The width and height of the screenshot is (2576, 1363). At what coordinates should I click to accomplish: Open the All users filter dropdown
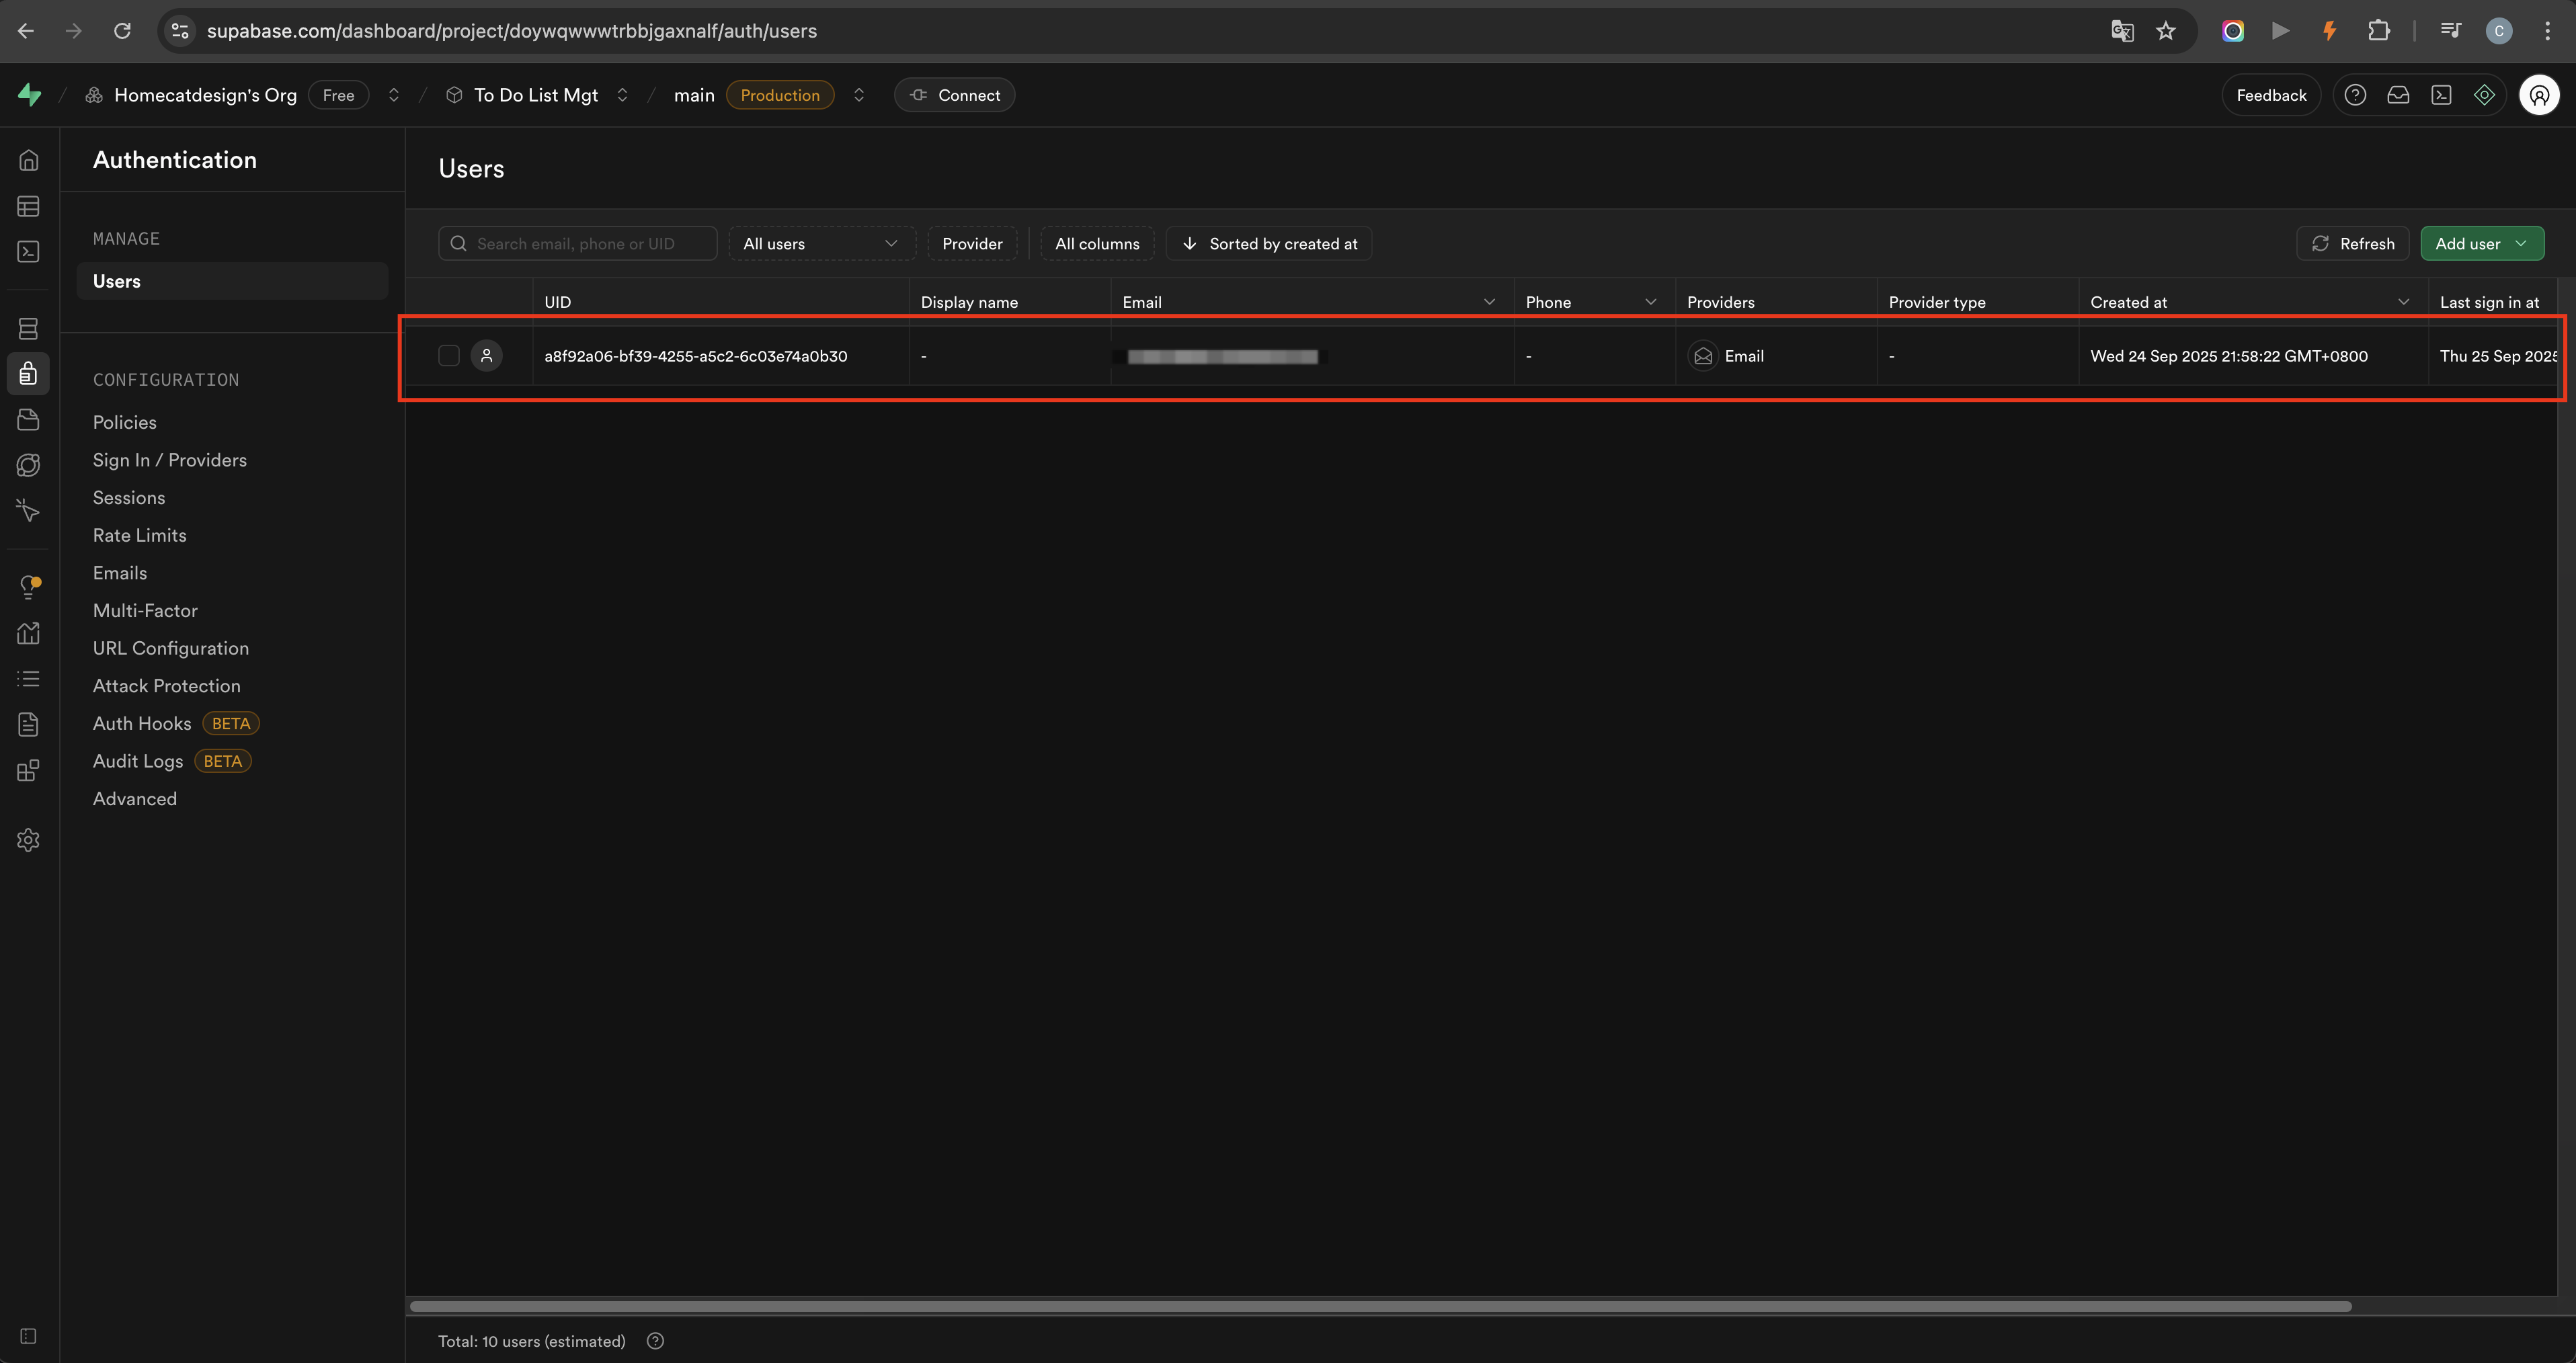[822, 244]
